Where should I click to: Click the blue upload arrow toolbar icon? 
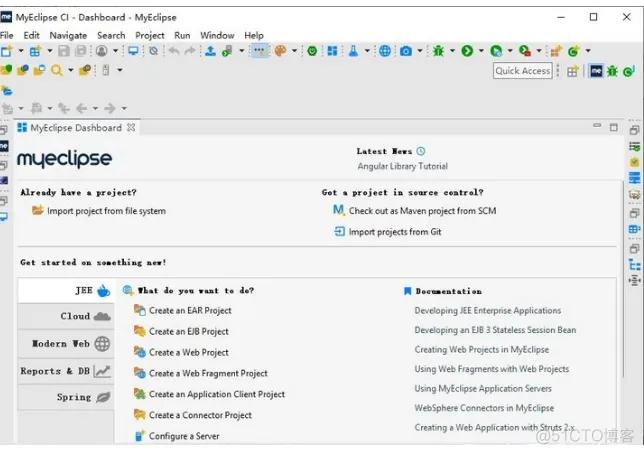click(210, 51)
